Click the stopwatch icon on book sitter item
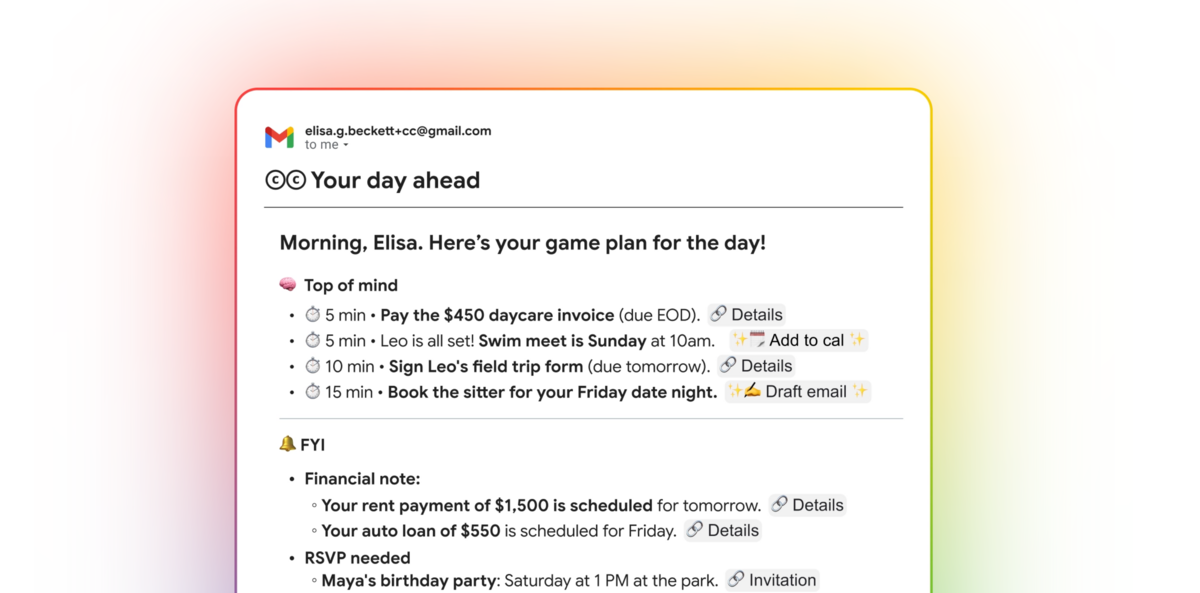 [x=313, y=392]
